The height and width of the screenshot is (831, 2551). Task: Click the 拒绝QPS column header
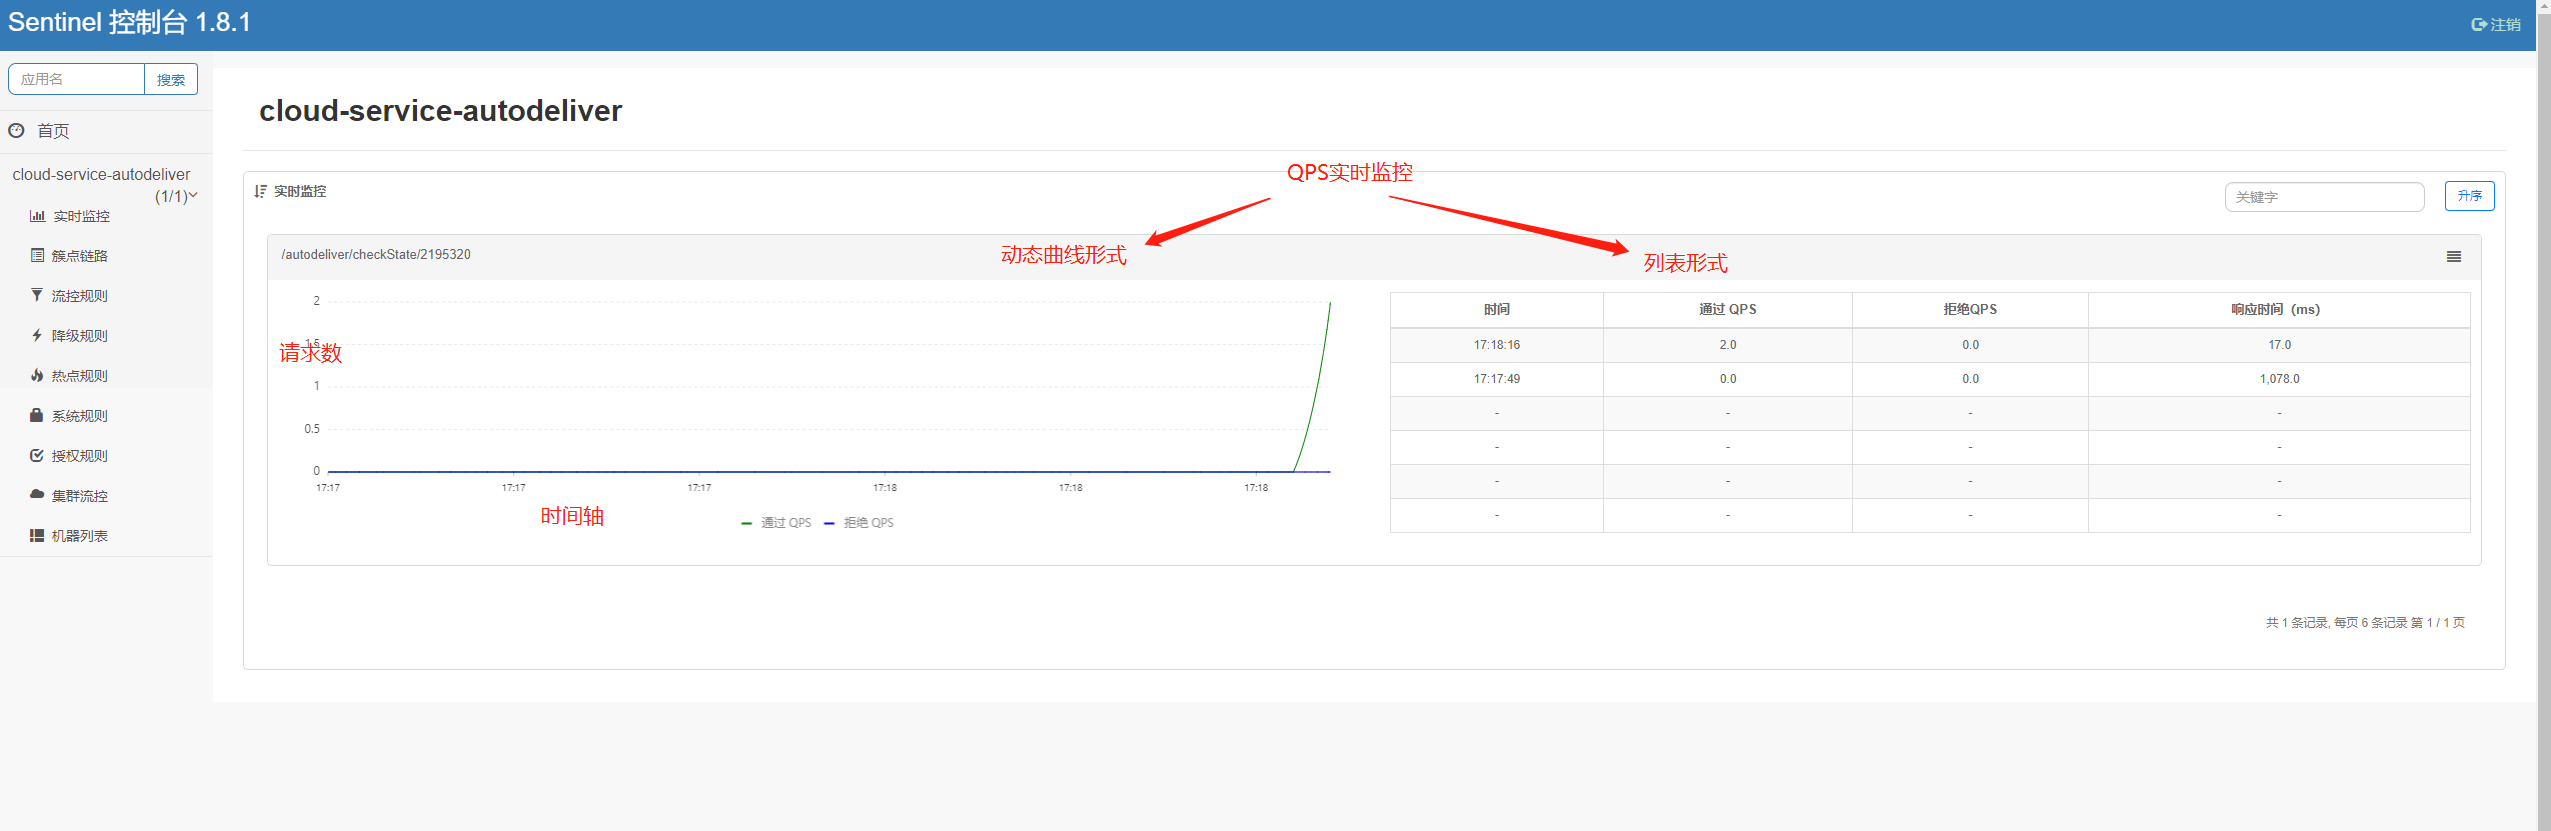tap(1970, 310)
